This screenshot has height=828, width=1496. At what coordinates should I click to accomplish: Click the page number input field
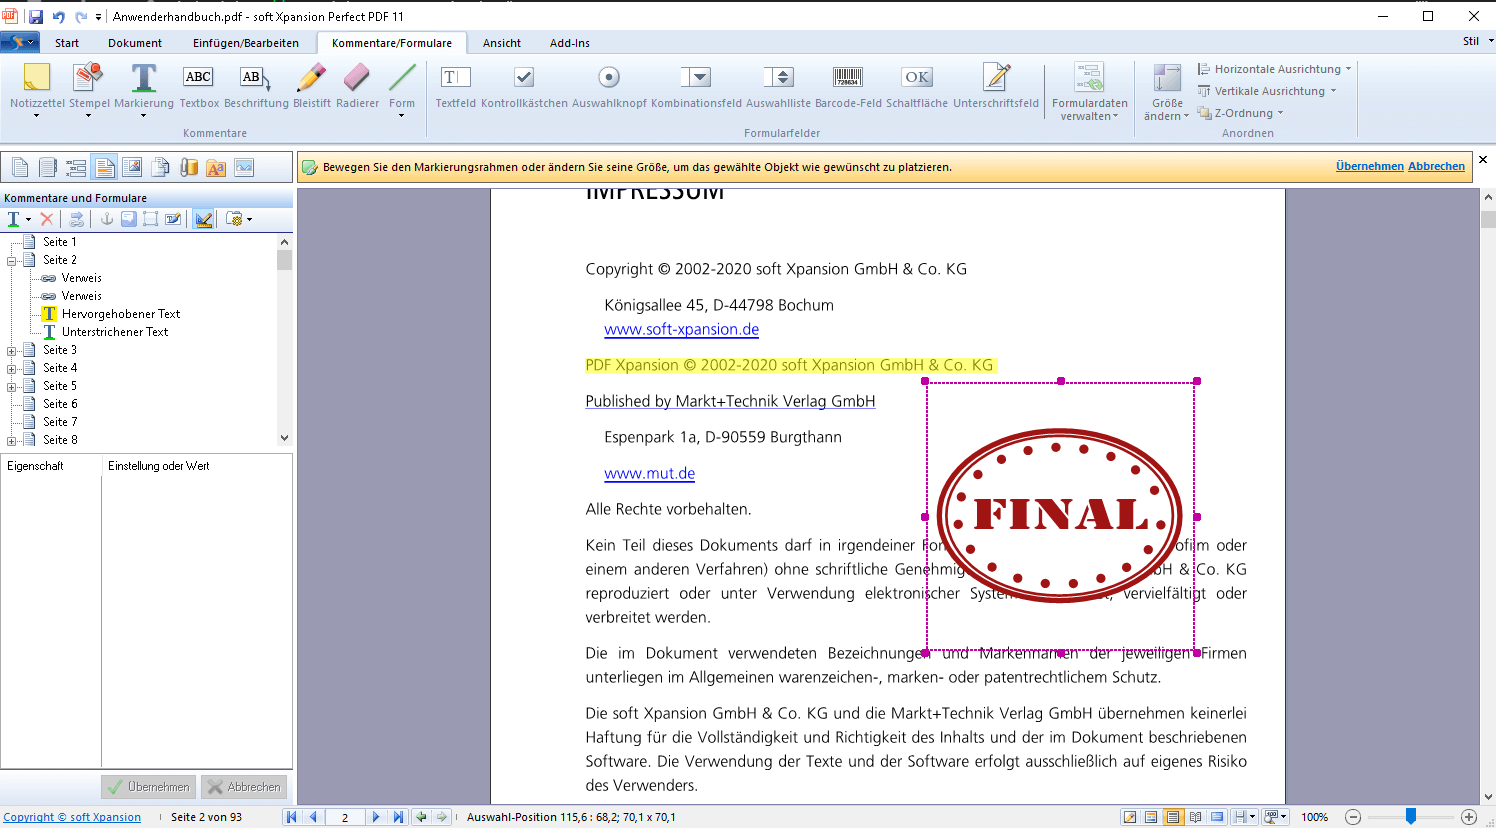[x=345, y=817]
